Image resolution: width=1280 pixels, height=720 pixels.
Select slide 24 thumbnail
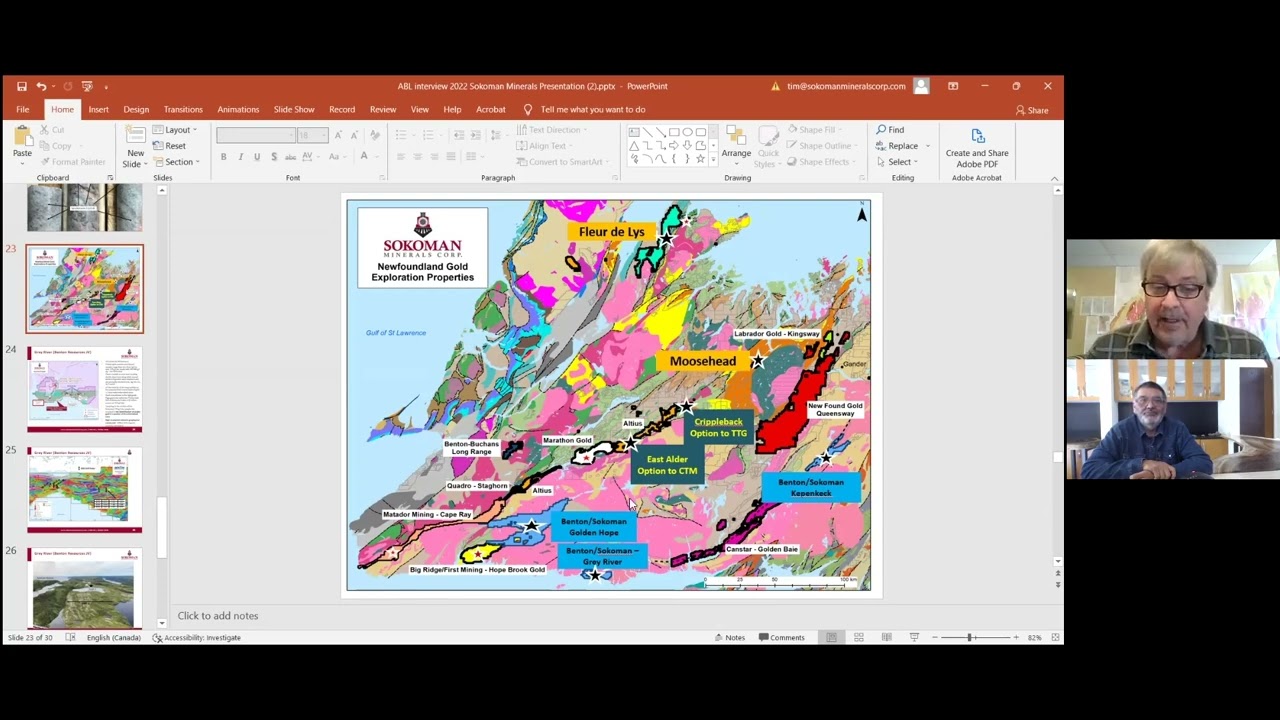(85, 388)
